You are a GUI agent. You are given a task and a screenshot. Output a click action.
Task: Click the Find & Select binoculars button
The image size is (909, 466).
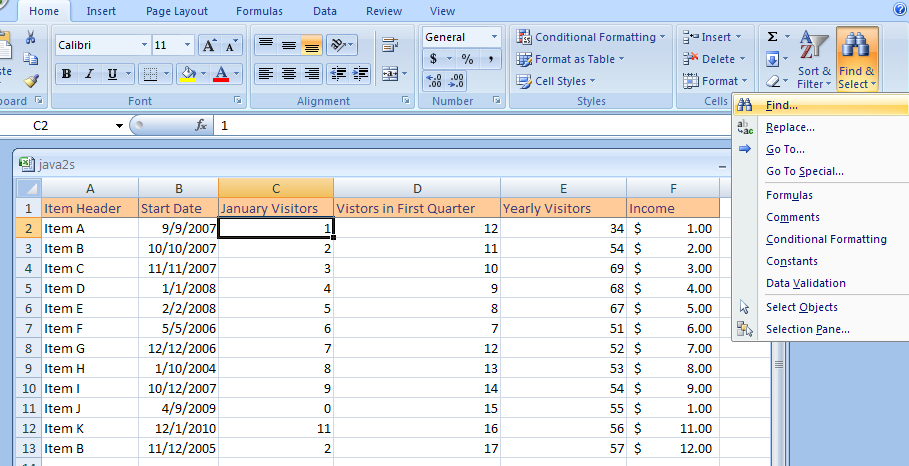pyautogui.click(x=857, y=60)
